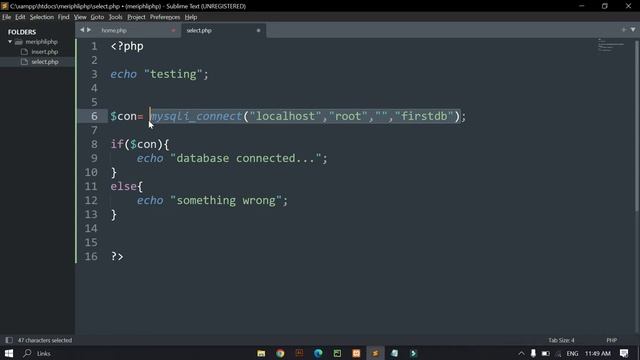Click "database connected..." string

pyautogui.click(x=246, y=158)
